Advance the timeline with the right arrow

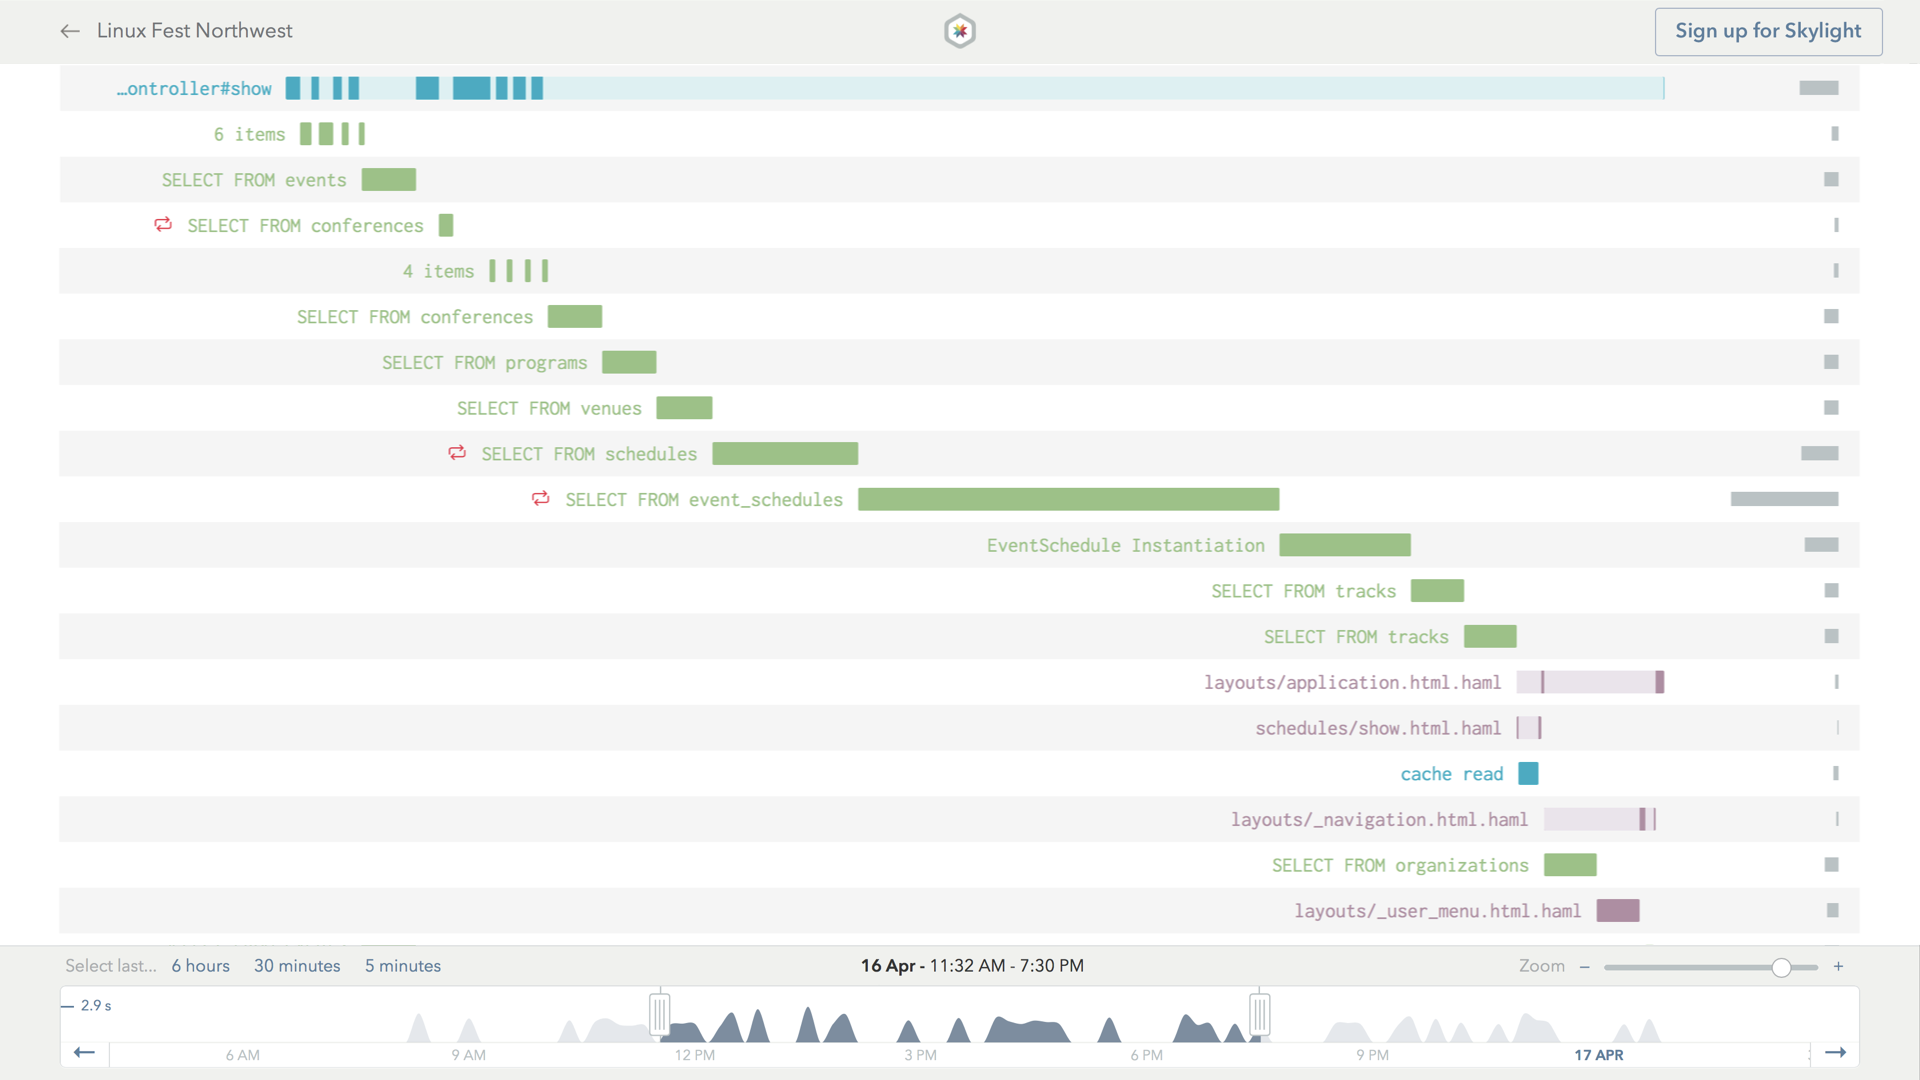(x=1838, y=1053)
